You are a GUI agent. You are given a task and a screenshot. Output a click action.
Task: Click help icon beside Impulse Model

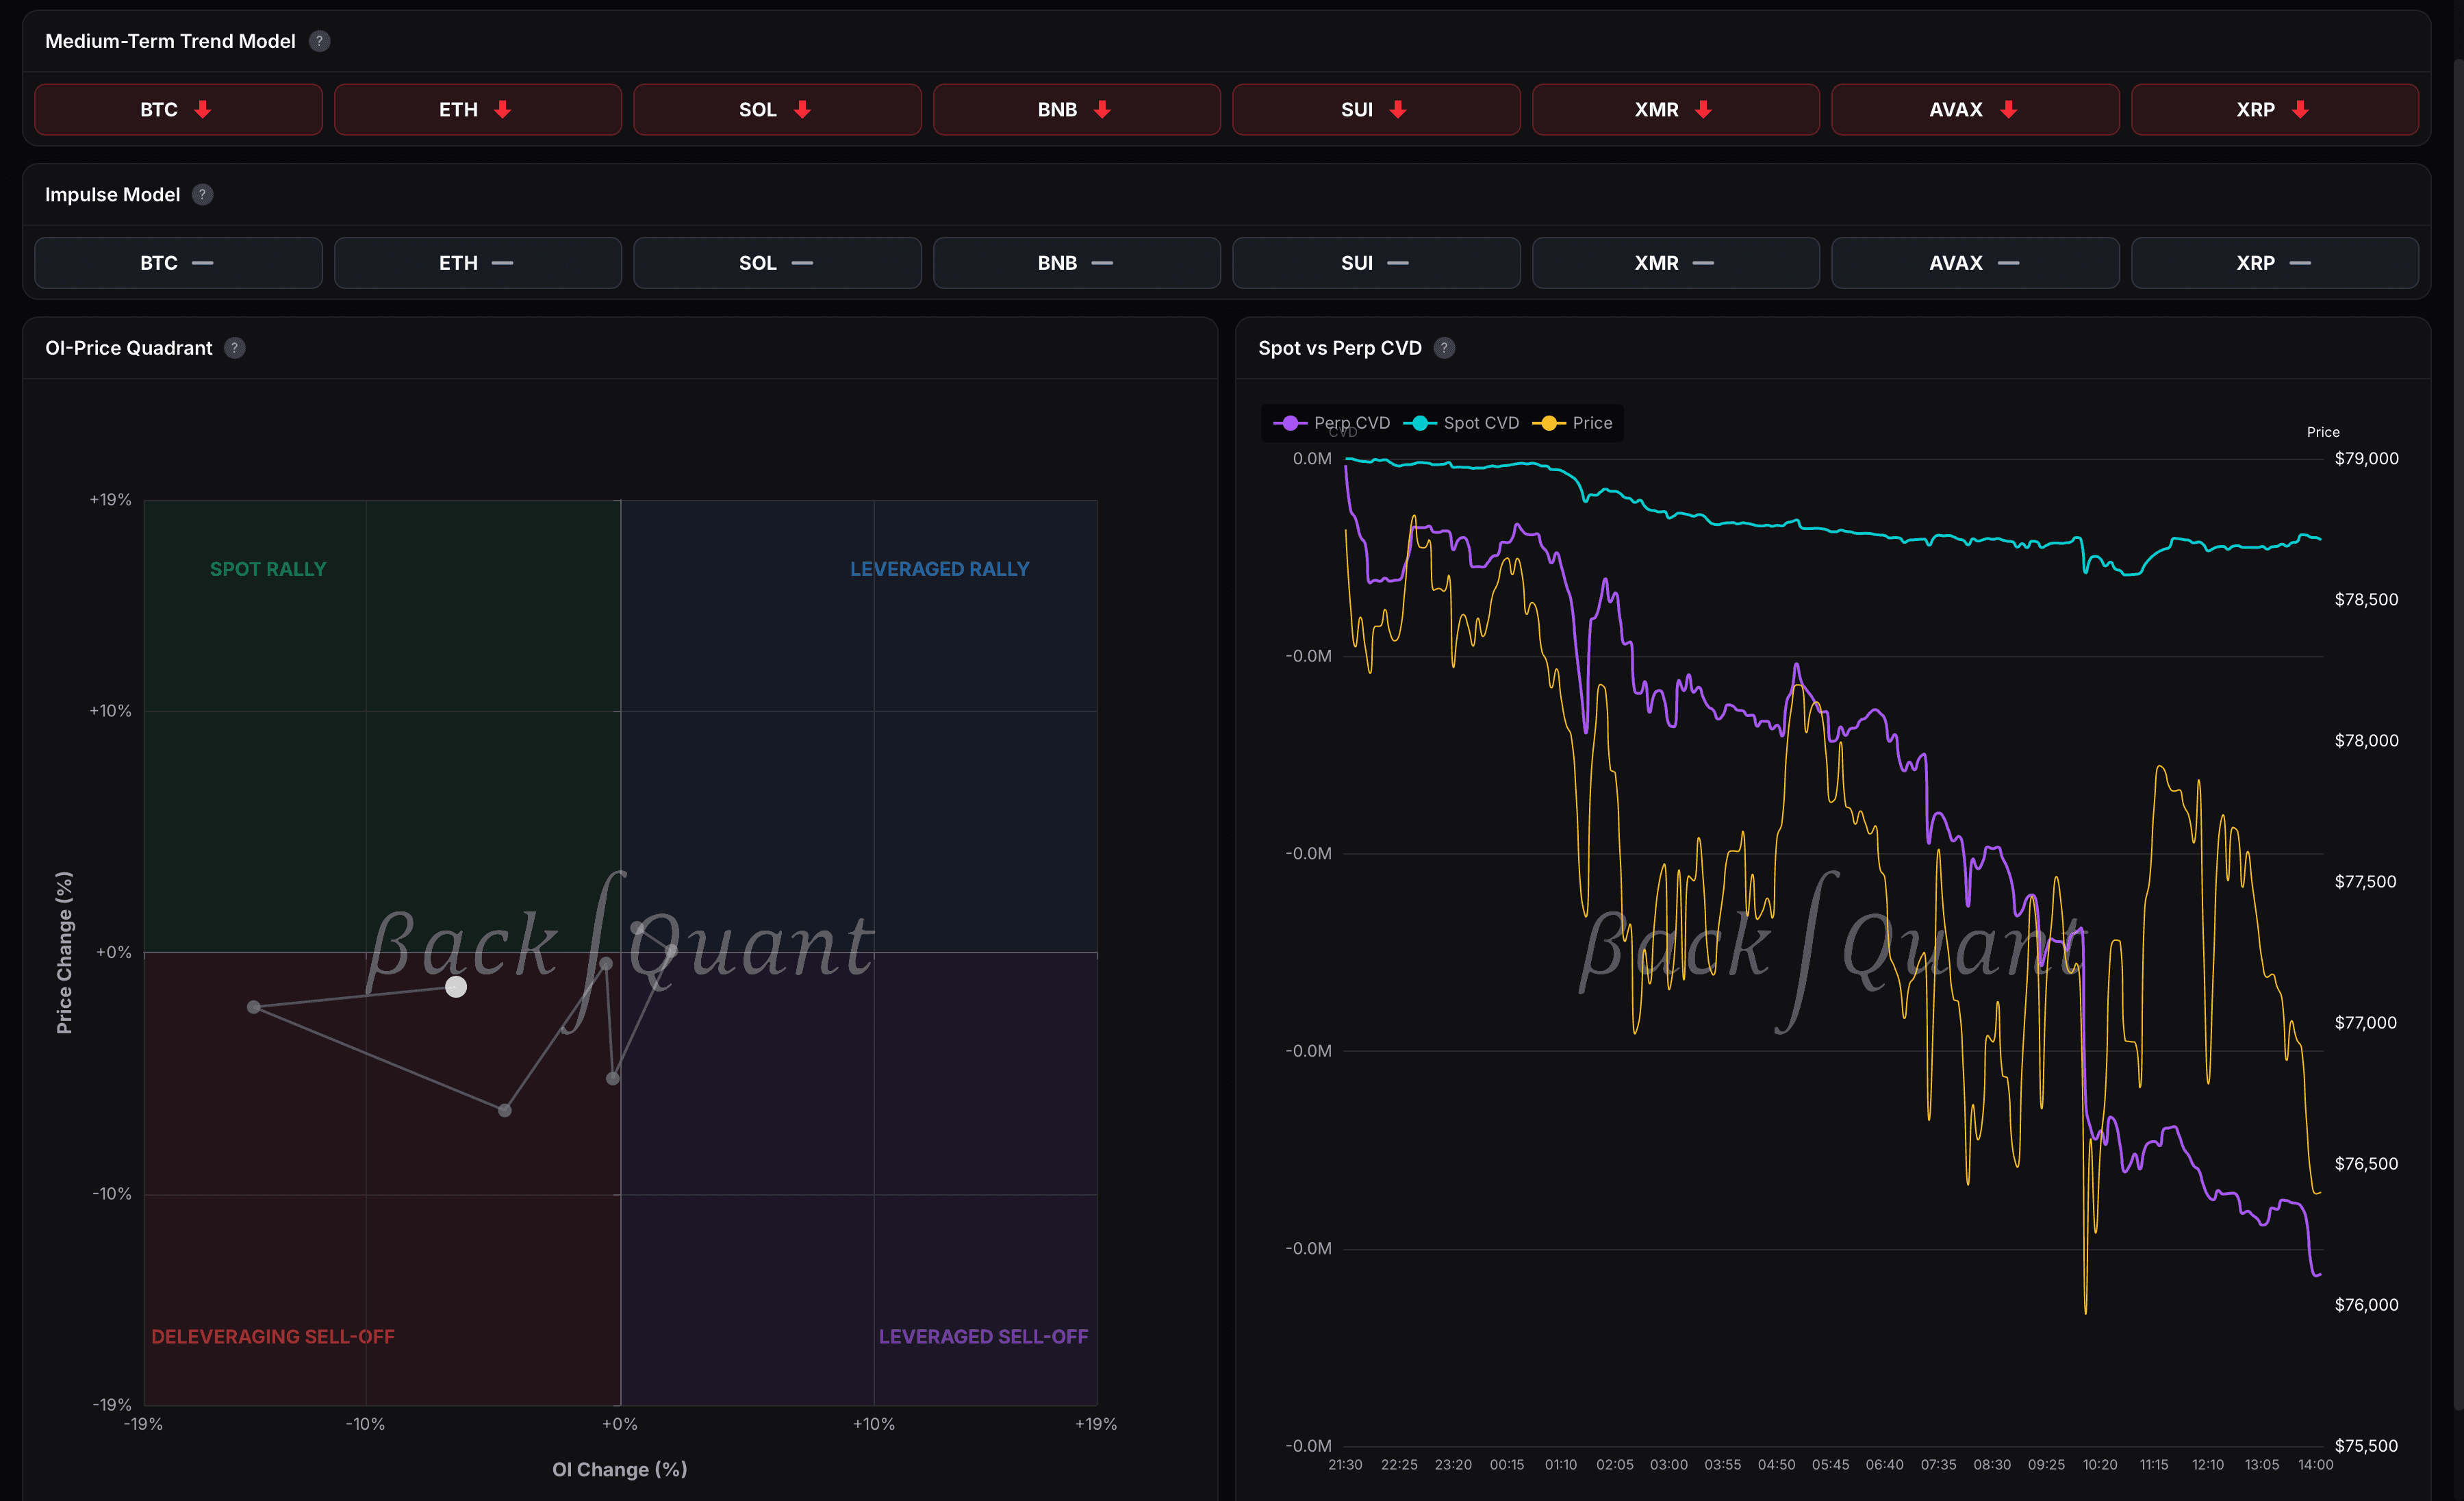tap(202, 195)
